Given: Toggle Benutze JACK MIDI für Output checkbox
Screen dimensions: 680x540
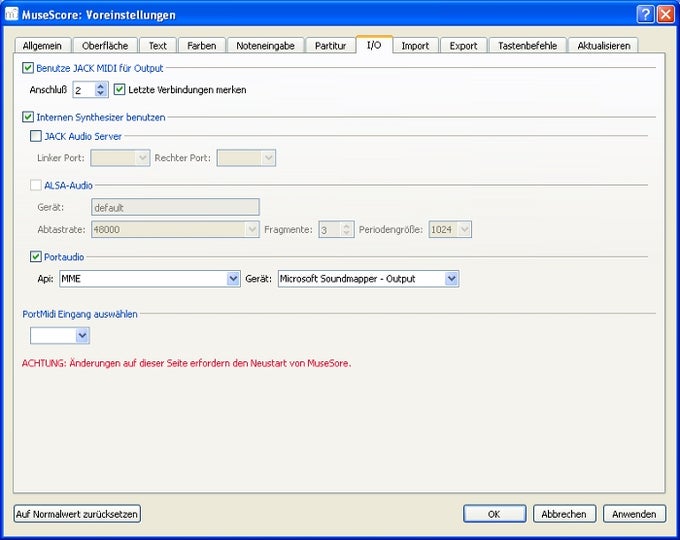Looking at the screenshot, I should coord(28,68).
